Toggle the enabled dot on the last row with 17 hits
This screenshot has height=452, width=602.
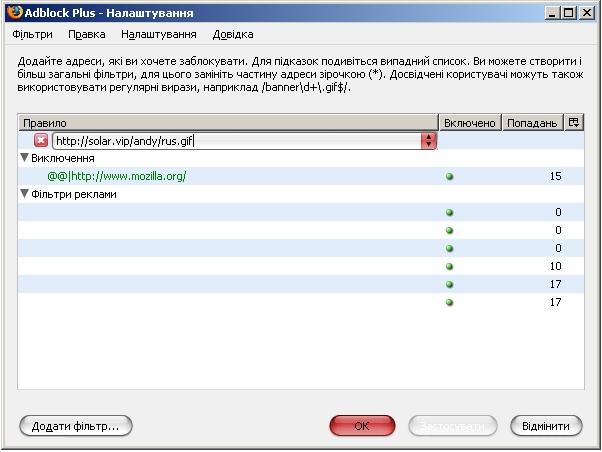[x=450, y=302]
